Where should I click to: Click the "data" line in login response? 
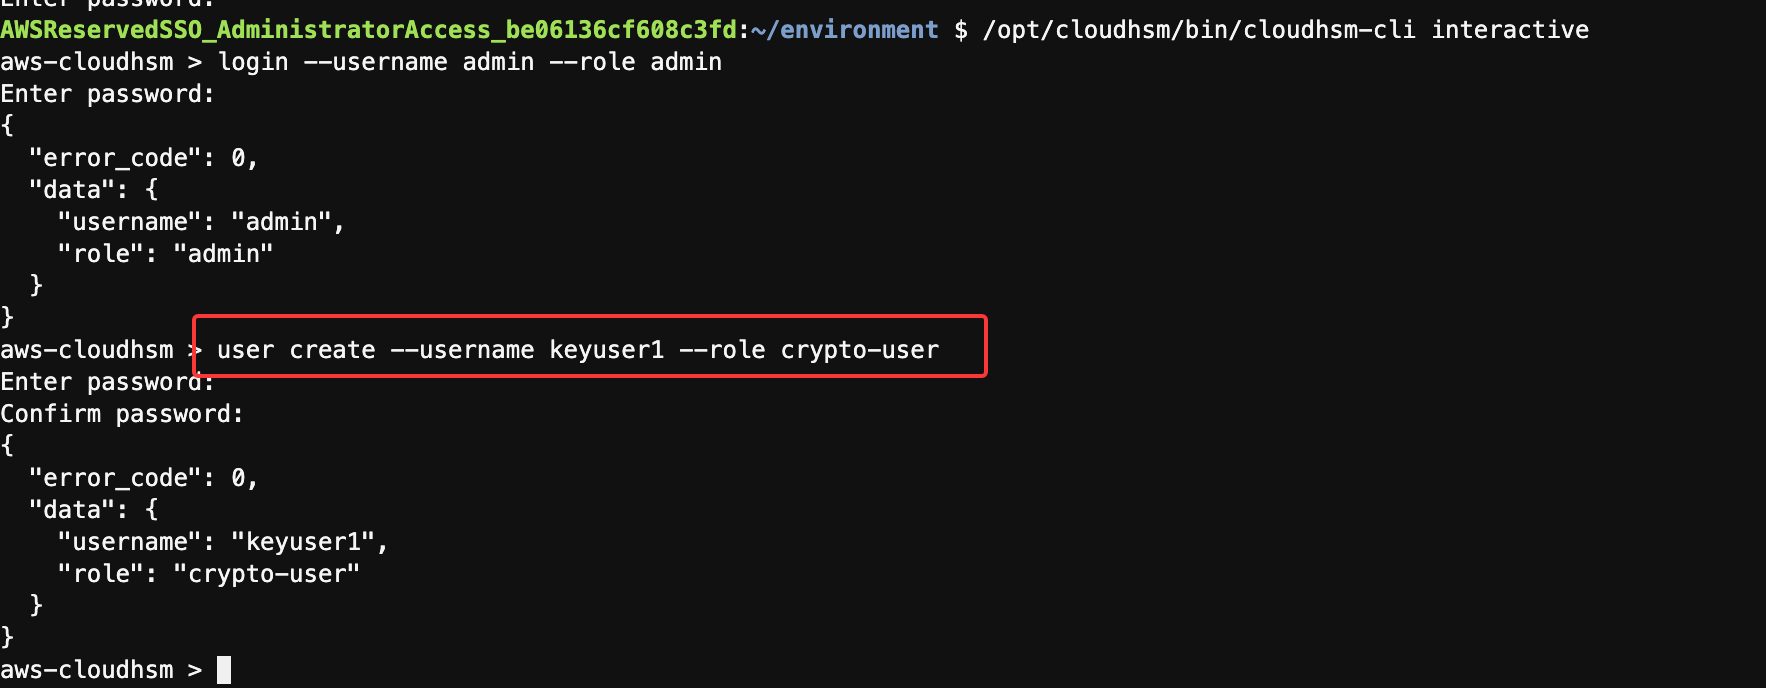pos(93,190)
